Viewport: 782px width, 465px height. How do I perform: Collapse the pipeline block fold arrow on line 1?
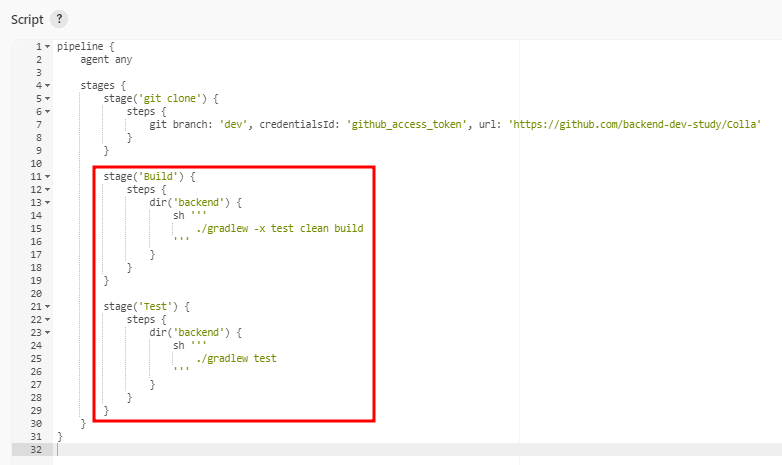47,46
